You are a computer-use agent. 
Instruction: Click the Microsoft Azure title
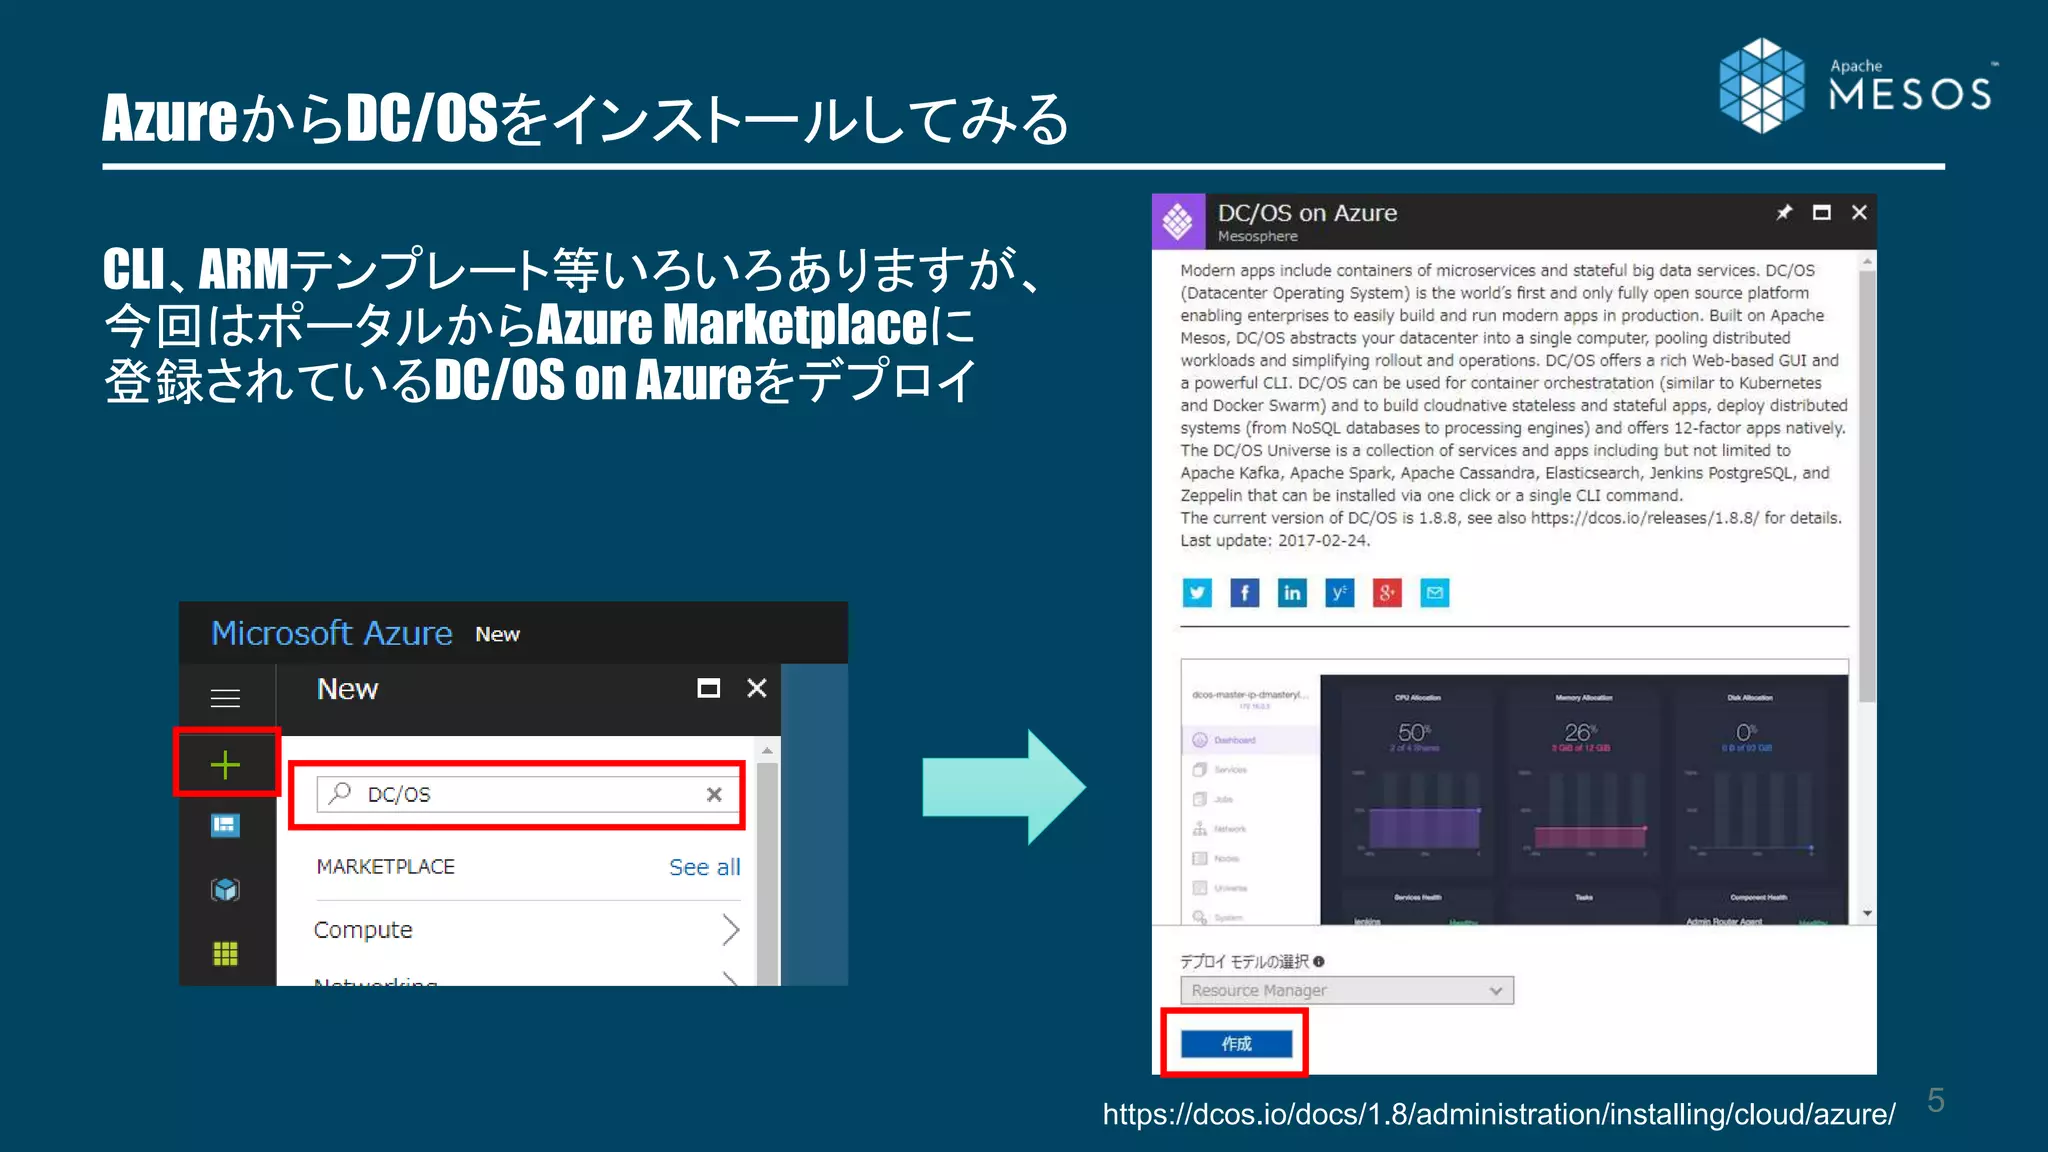pos(331,633)
